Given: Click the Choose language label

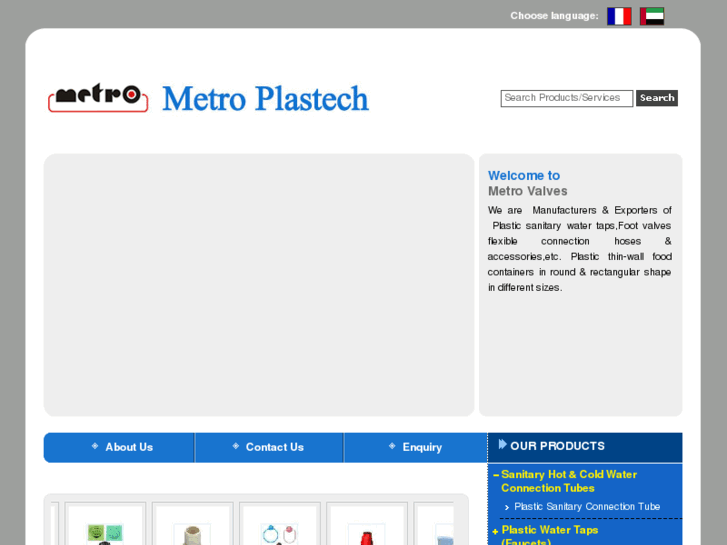Looking at the screenshot, I should pos(555,16).
